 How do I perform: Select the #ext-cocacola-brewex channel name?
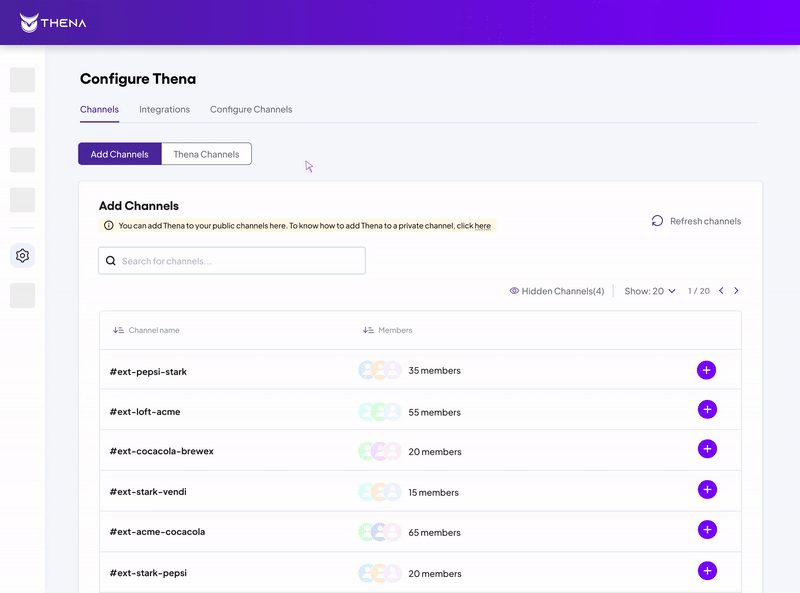[x=162, y=451]
